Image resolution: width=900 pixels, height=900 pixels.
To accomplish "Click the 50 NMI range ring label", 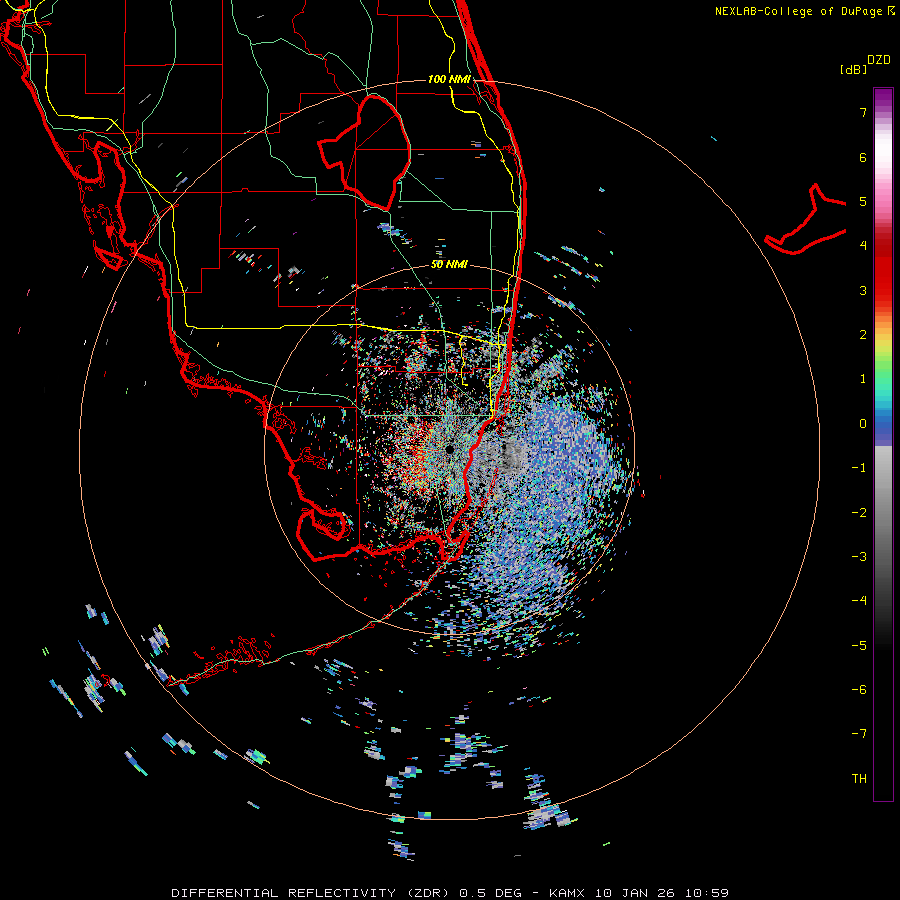I will tap(449, 265).
